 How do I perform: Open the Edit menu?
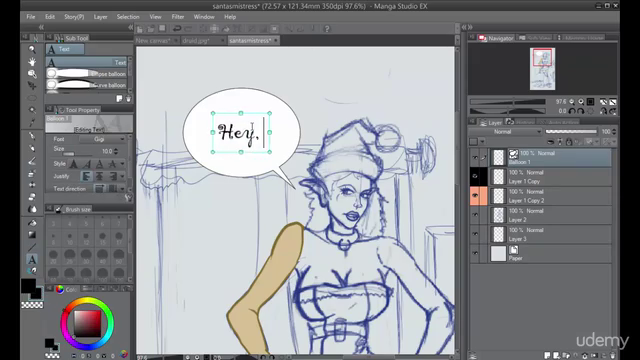click(50, 17)
